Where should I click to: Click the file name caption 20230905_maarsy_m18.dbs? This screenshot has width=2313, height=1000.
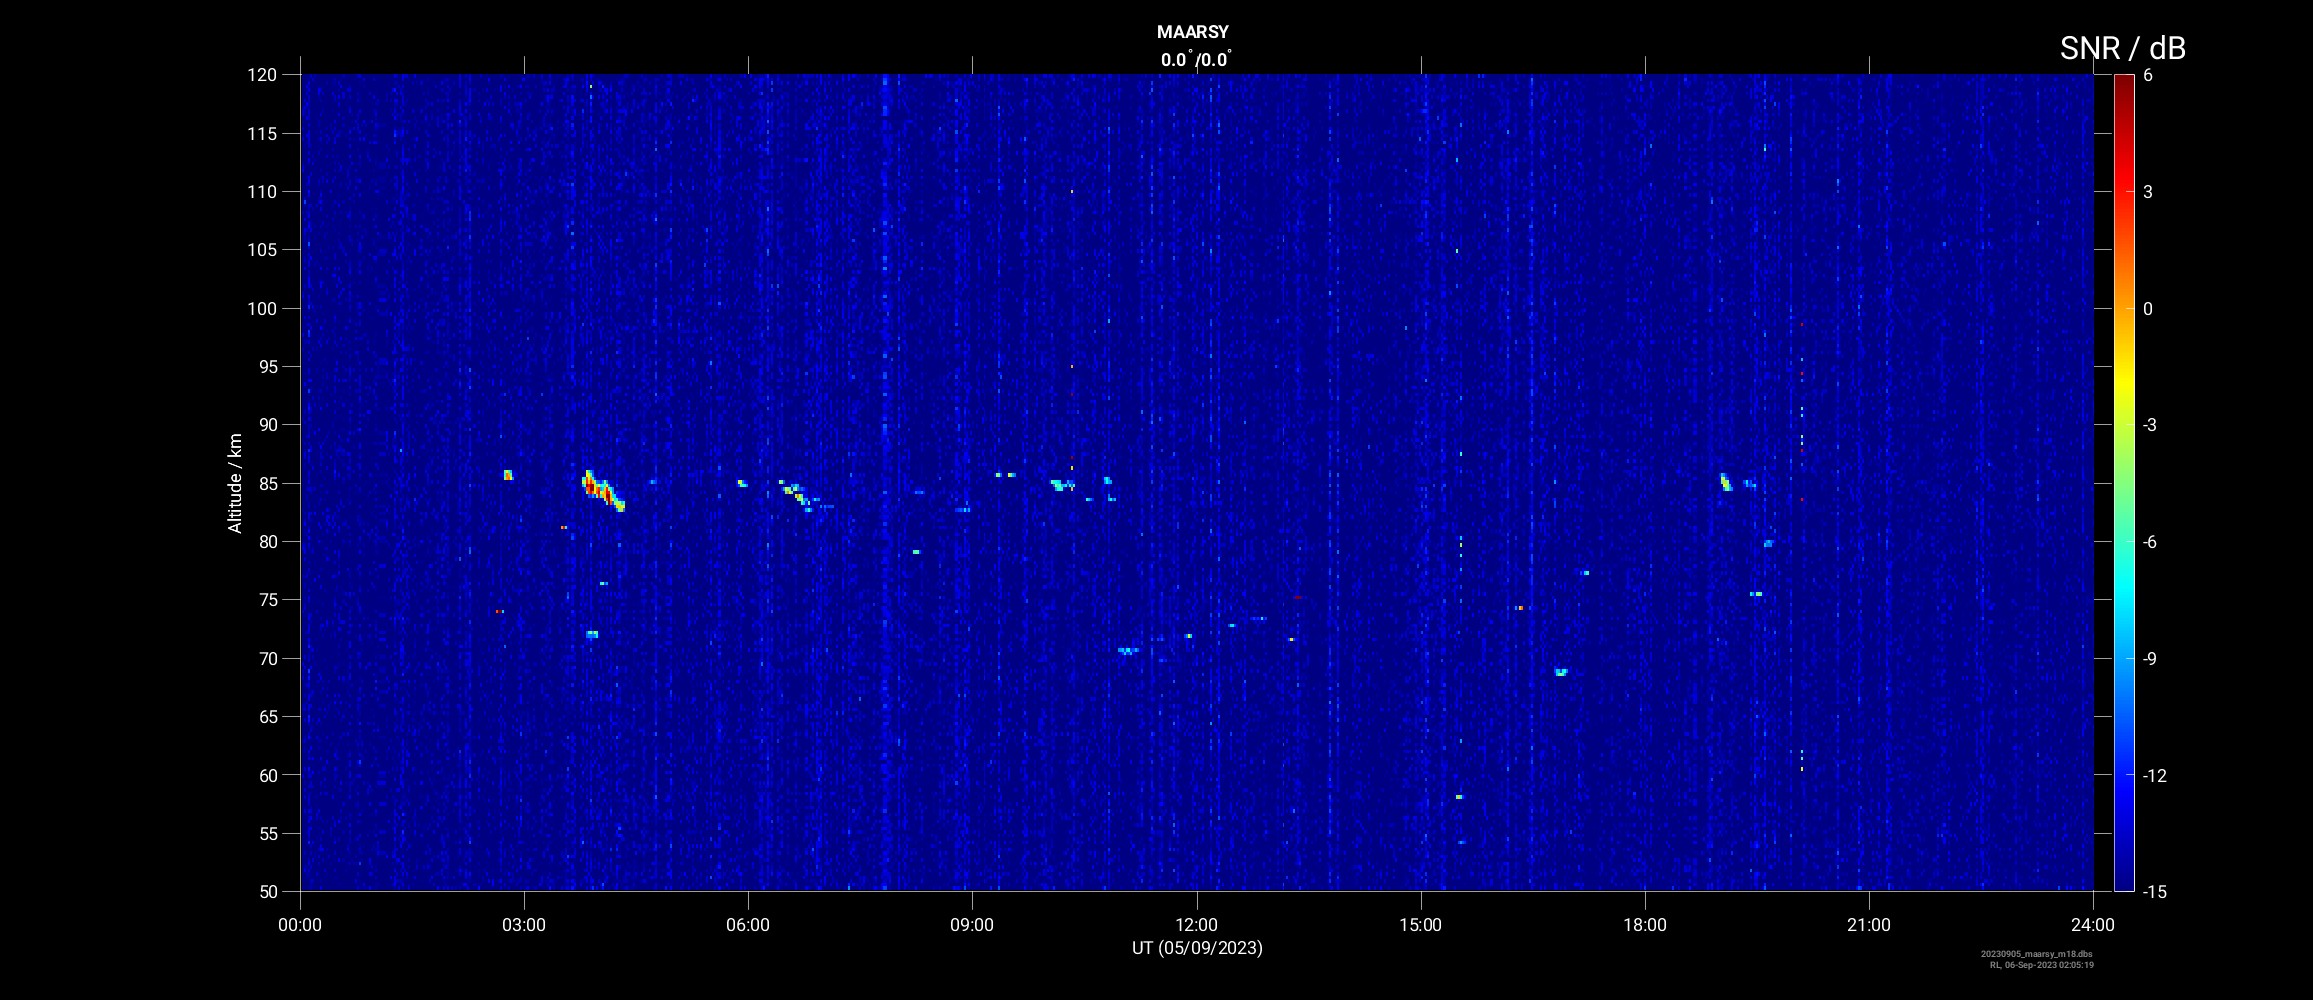point(2036,954)
